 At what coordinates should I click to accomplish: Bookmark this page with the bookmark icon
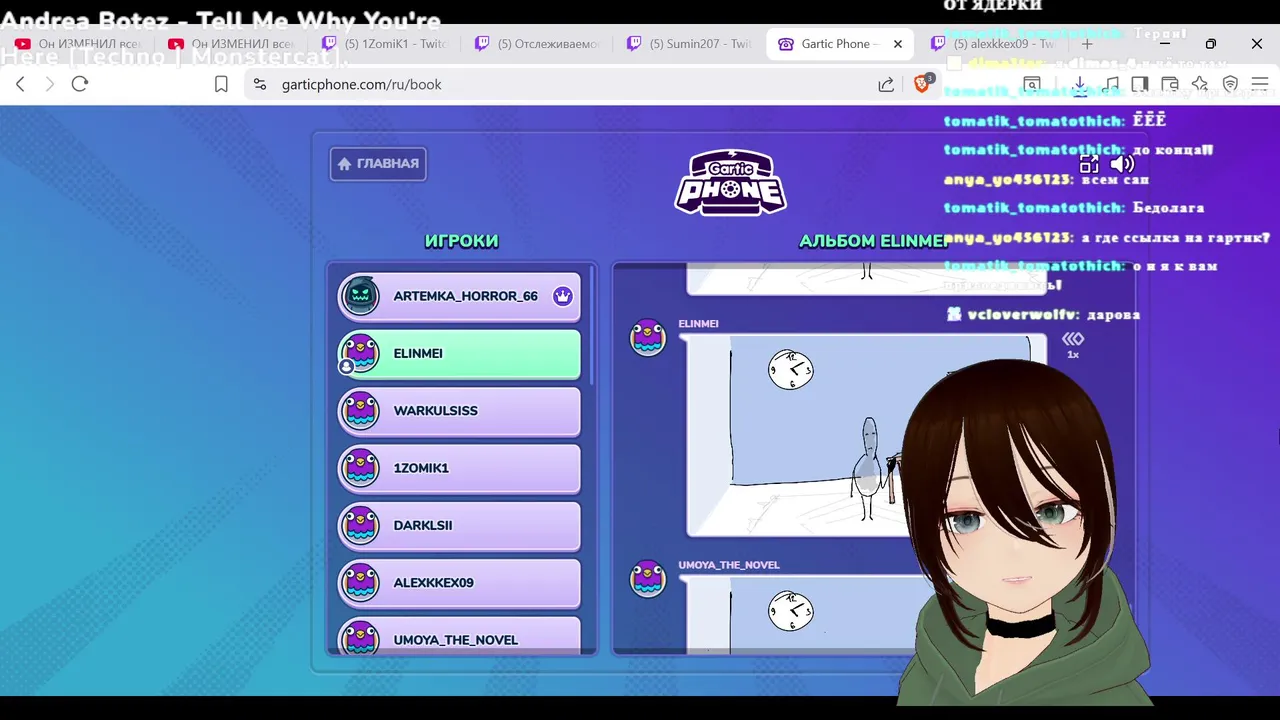click(x=221, y=85)
